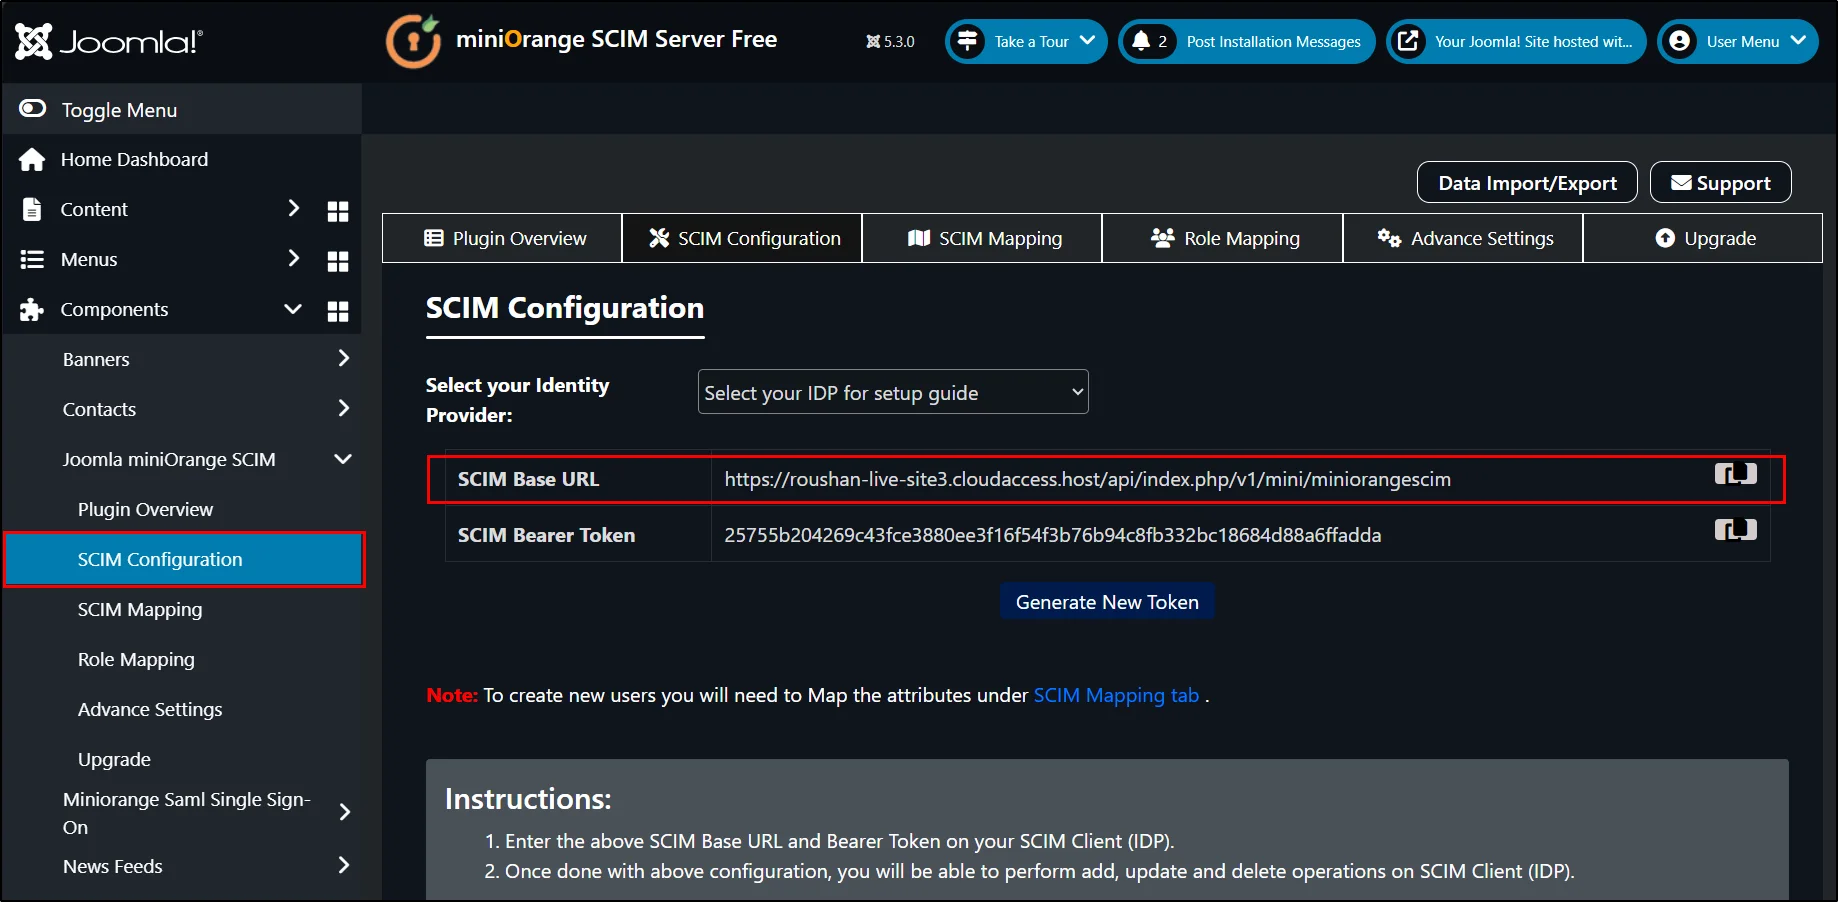Expand the Banners submenu
Screen dimensions: 1838x902
[343, 358]
